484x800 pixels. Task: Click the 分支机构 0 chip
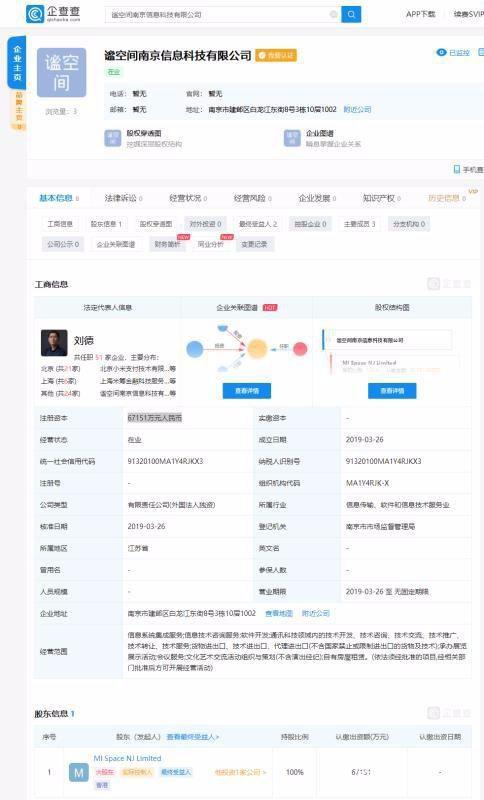(x=409, y=224)
